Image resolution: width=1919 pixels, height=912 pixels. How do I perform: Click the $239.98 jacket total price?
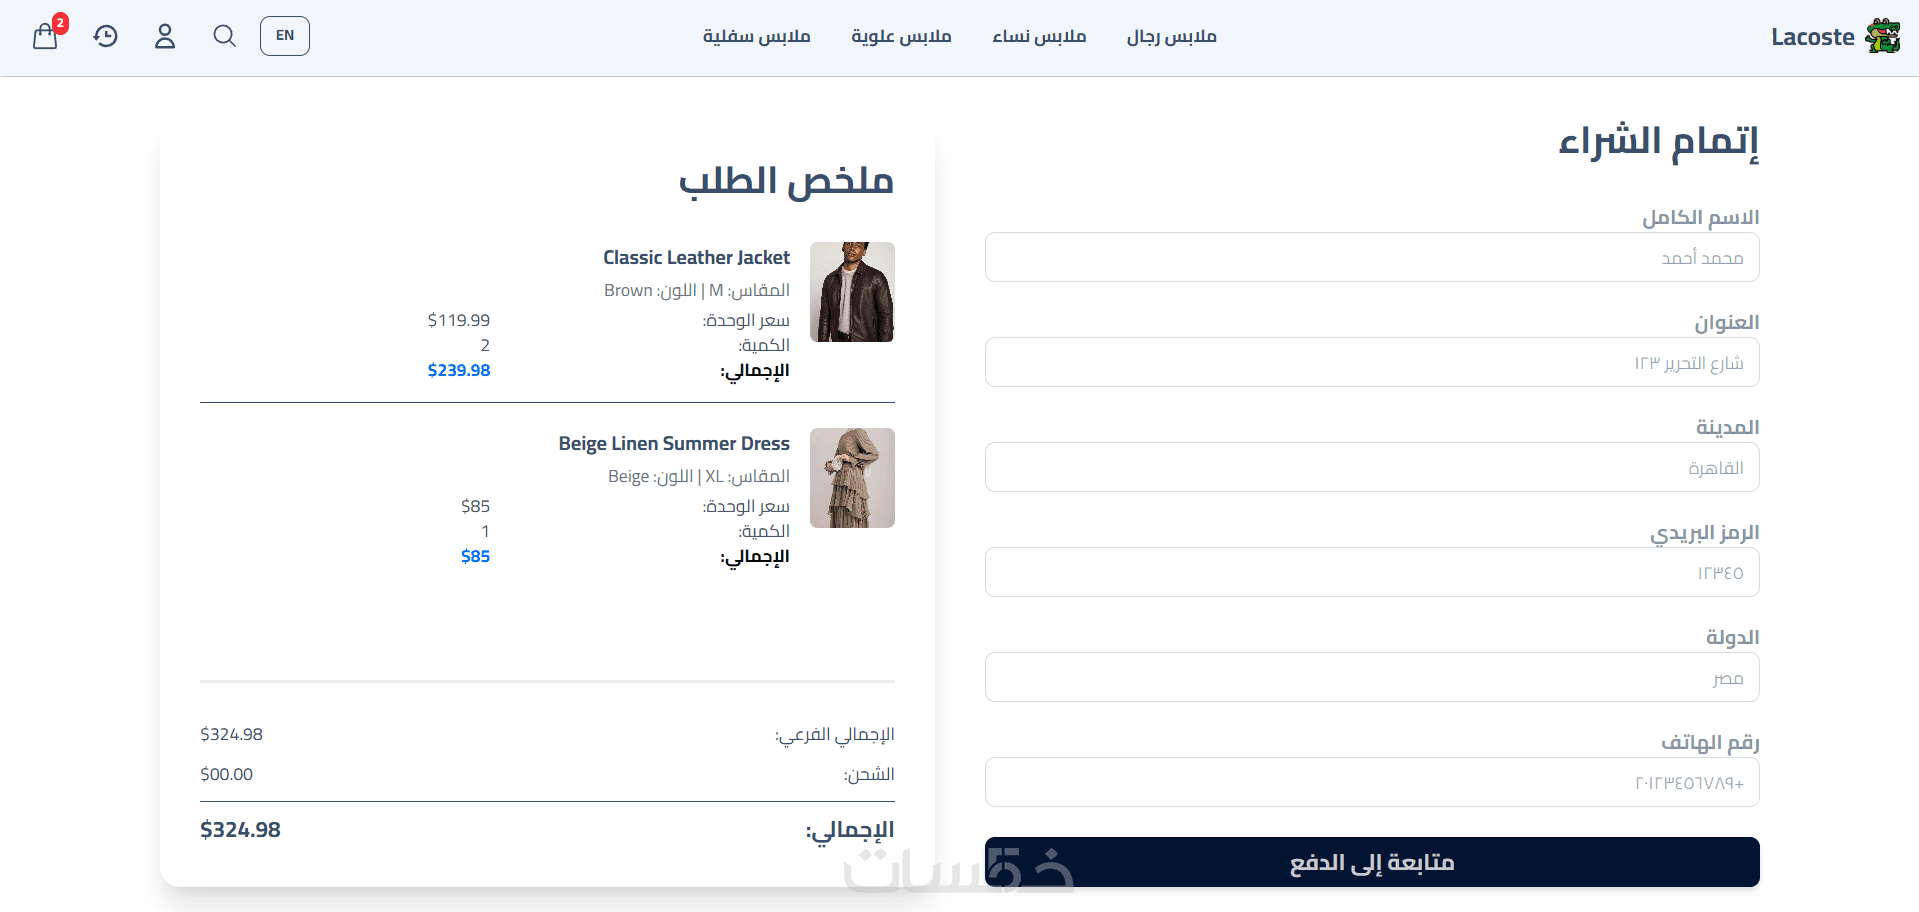pos(459,370)
